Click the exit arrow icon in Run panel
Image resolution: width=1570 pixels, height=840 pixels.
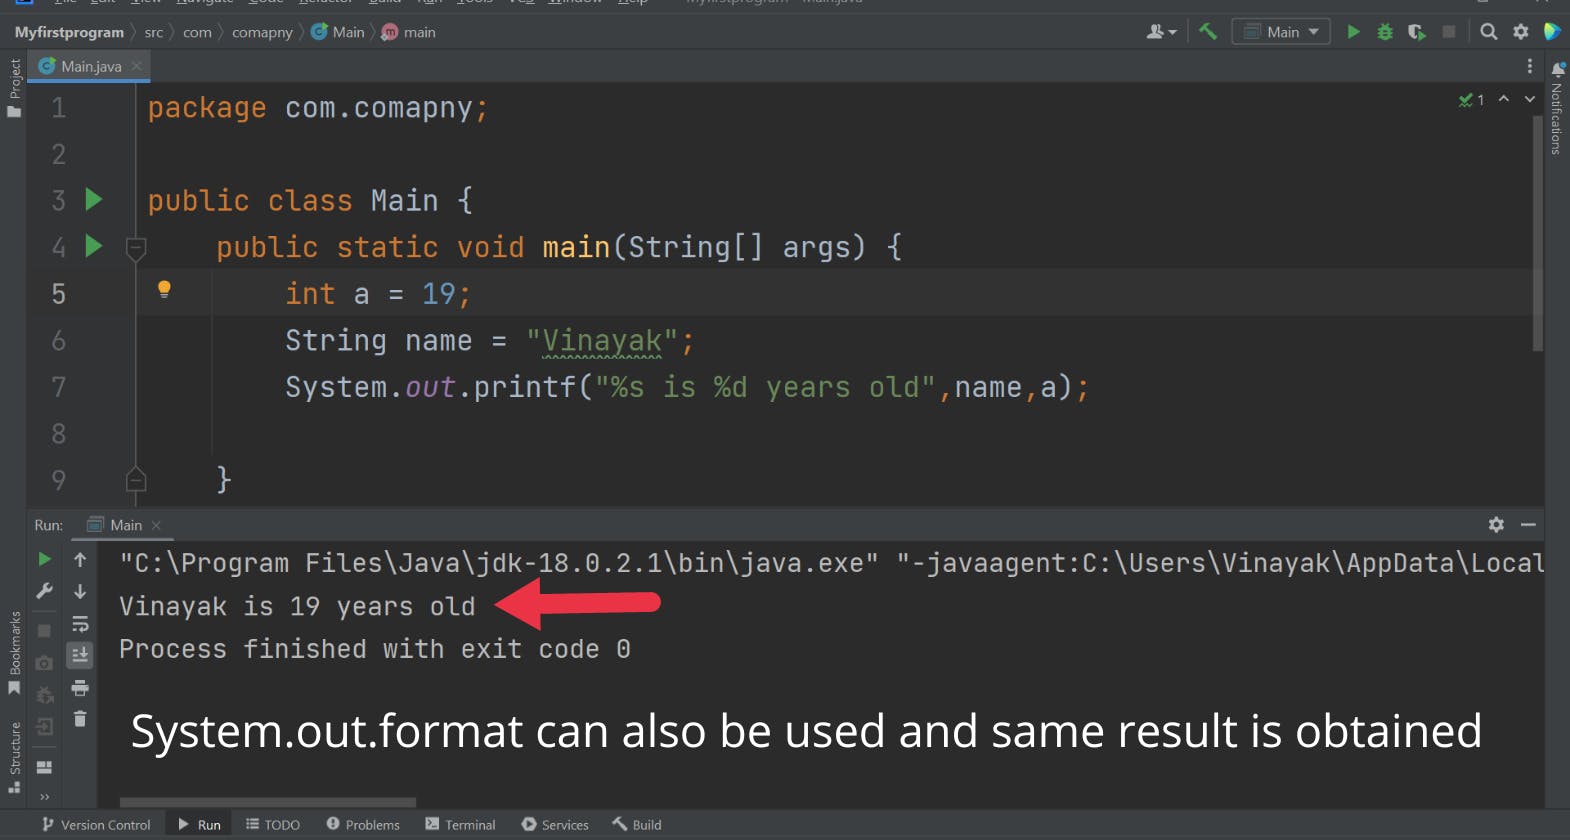coord(44,726)
